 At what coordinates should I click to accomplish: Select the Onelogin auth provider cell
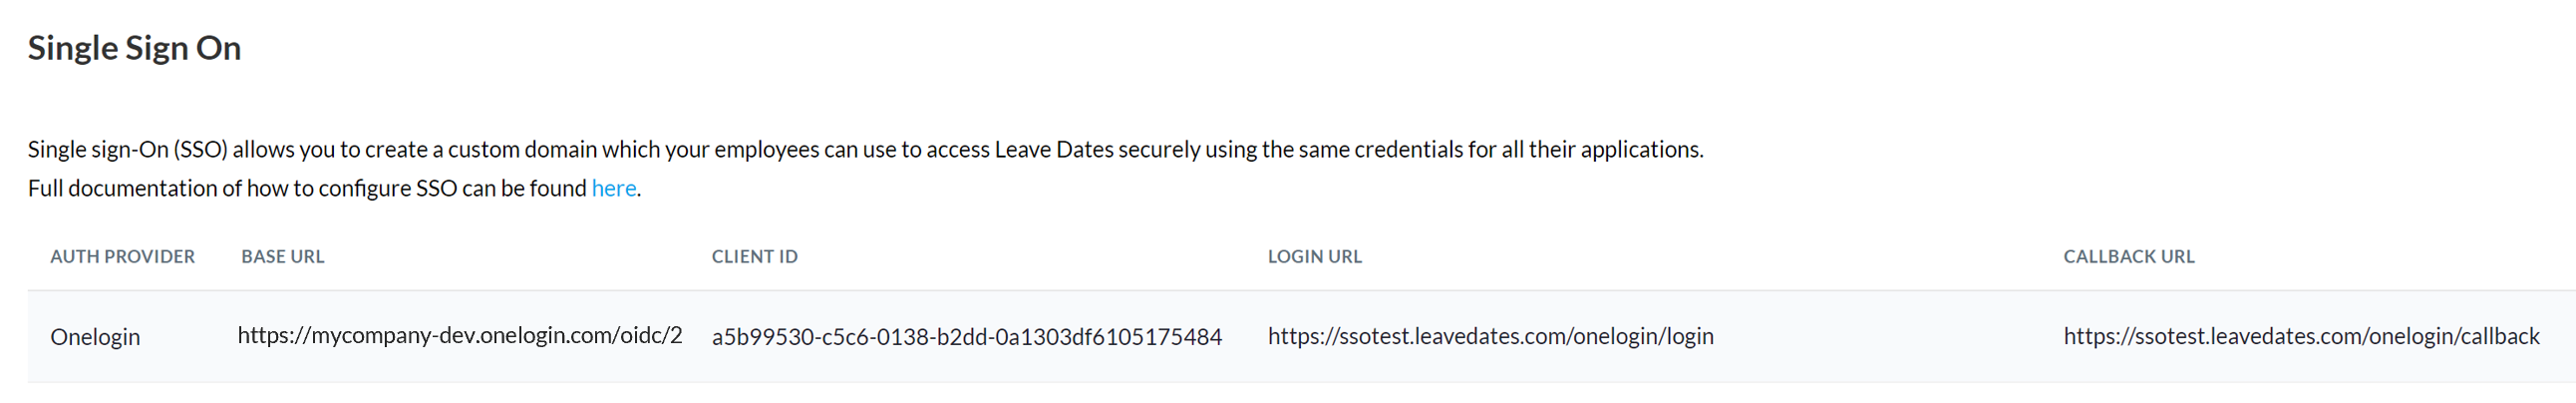pos(95,337)
